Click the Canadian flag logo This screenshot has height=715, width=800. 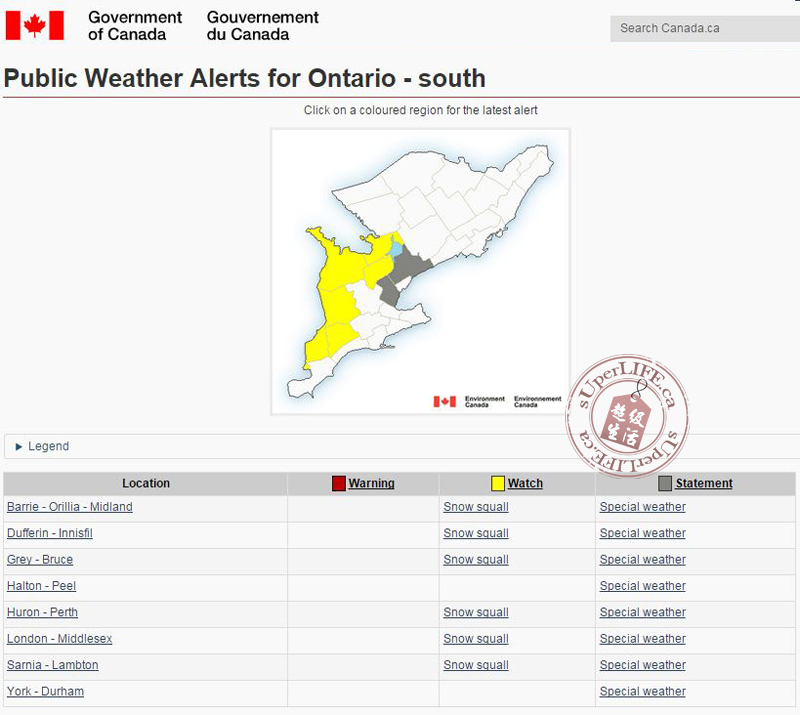(x=35, y=25)
